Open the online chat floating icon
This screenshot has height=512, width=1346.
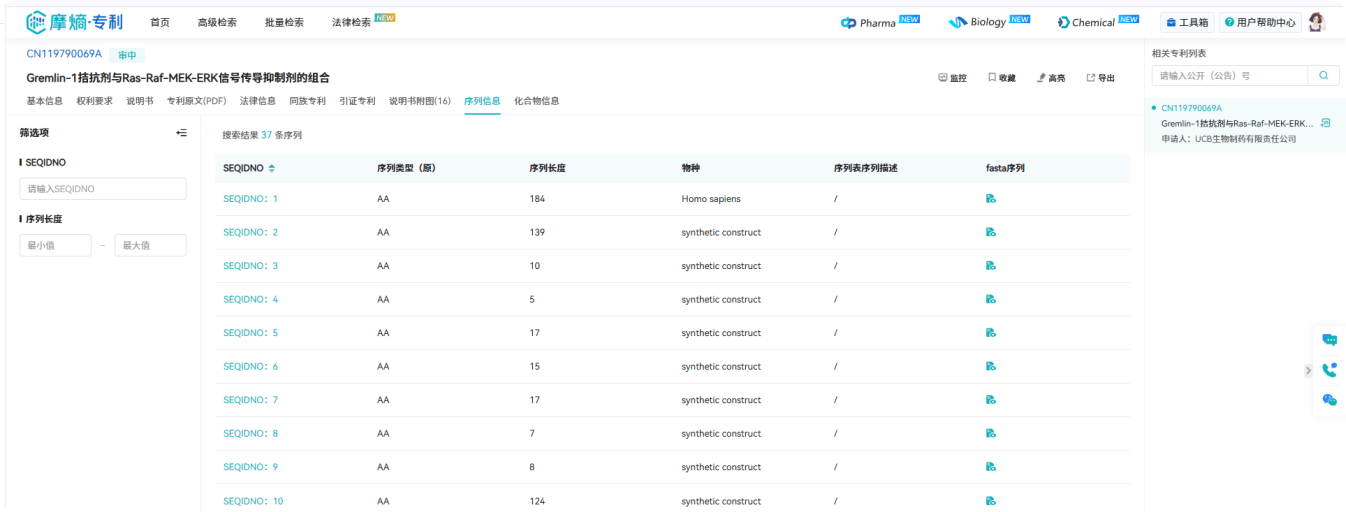click(1329, 340)
